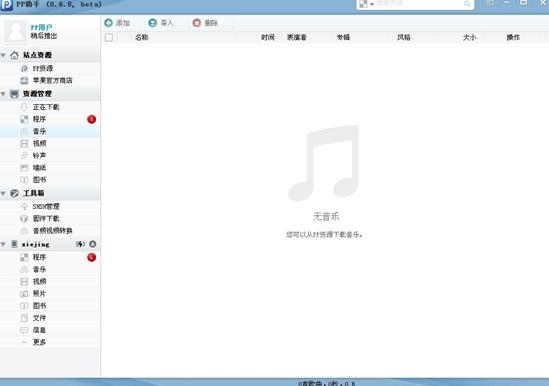The image size is (549, 386).
Task: Click the blue plus 添加 add icon
Action: point(109,23)
